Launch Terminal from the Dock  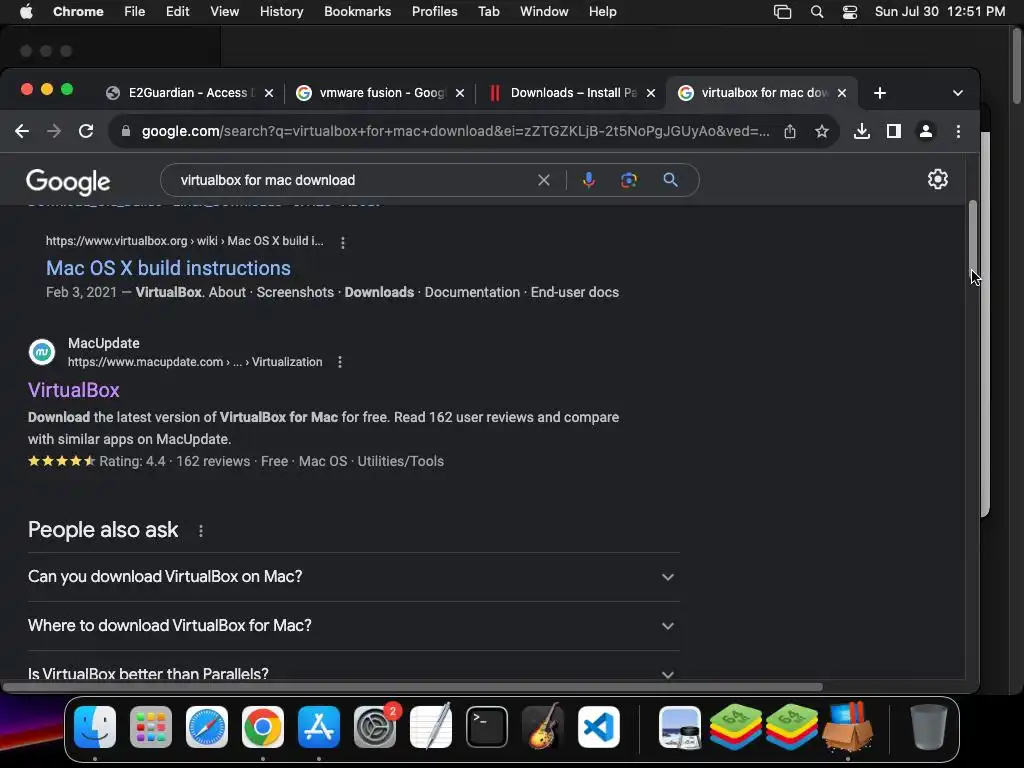(x=487, y=727)
